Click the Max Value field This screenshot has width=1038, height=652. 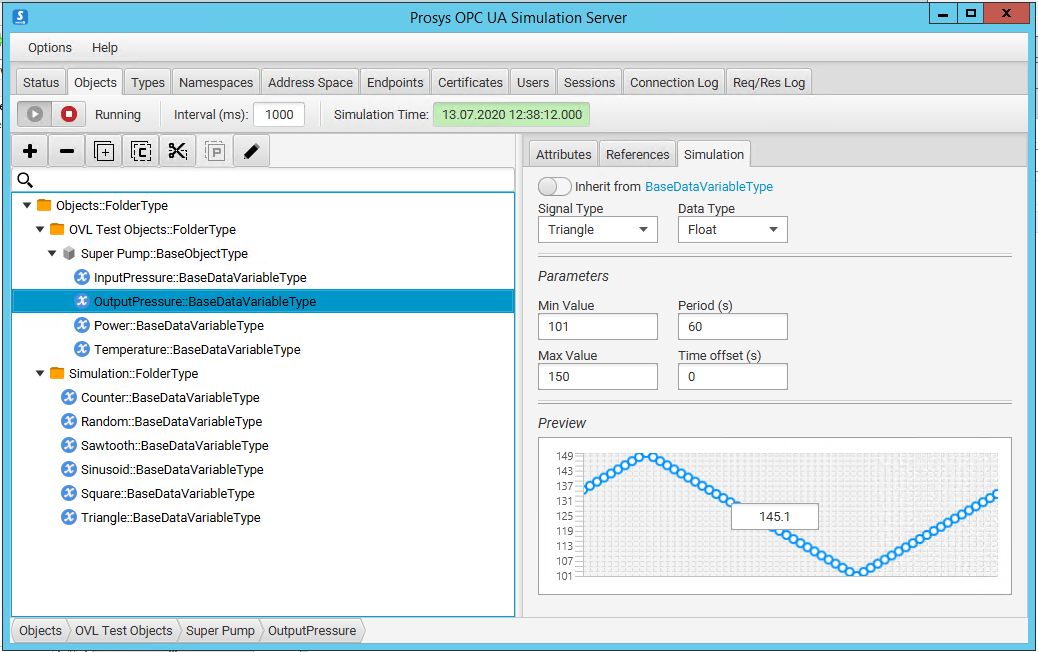point(598,377)
